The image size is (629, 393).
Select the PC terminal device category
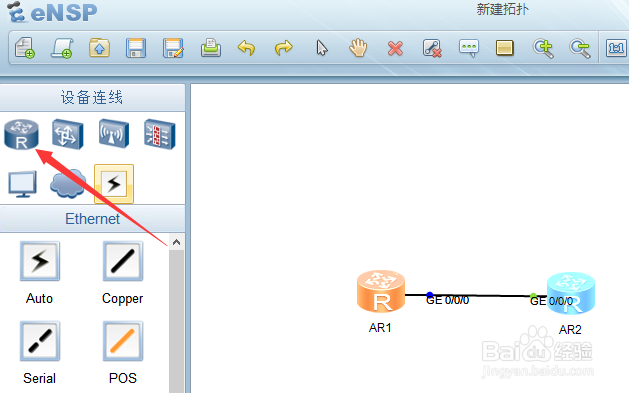[x=22, y=184]
